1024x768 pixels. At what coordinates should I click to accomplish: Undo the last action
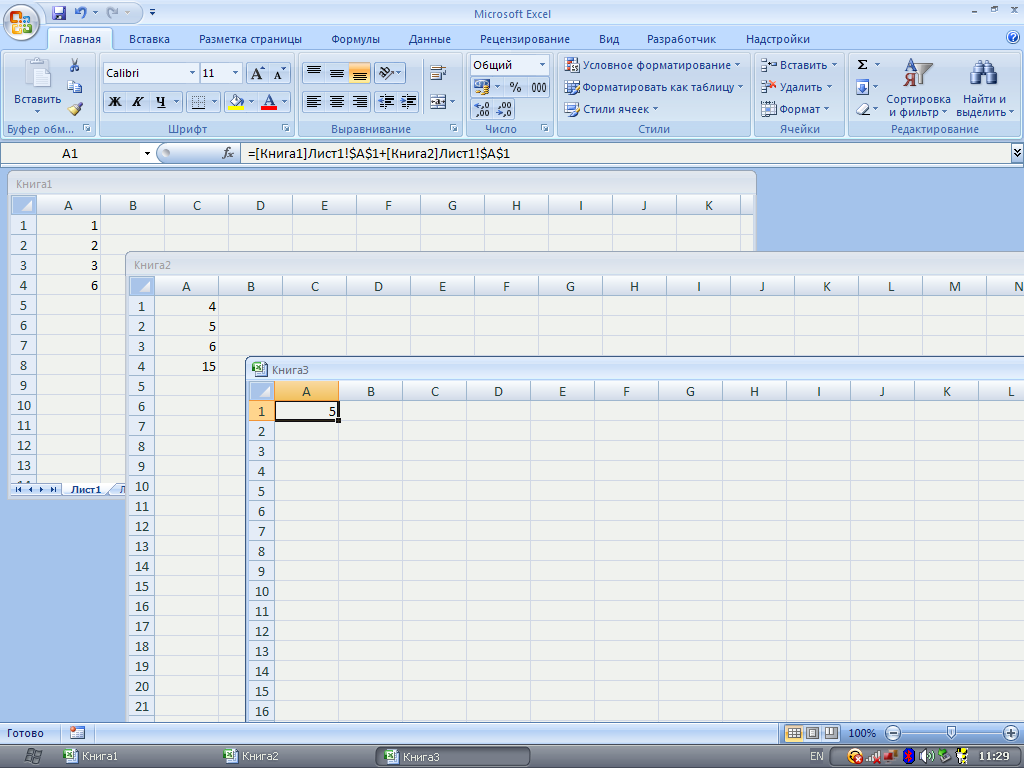(x=80, y=12)
